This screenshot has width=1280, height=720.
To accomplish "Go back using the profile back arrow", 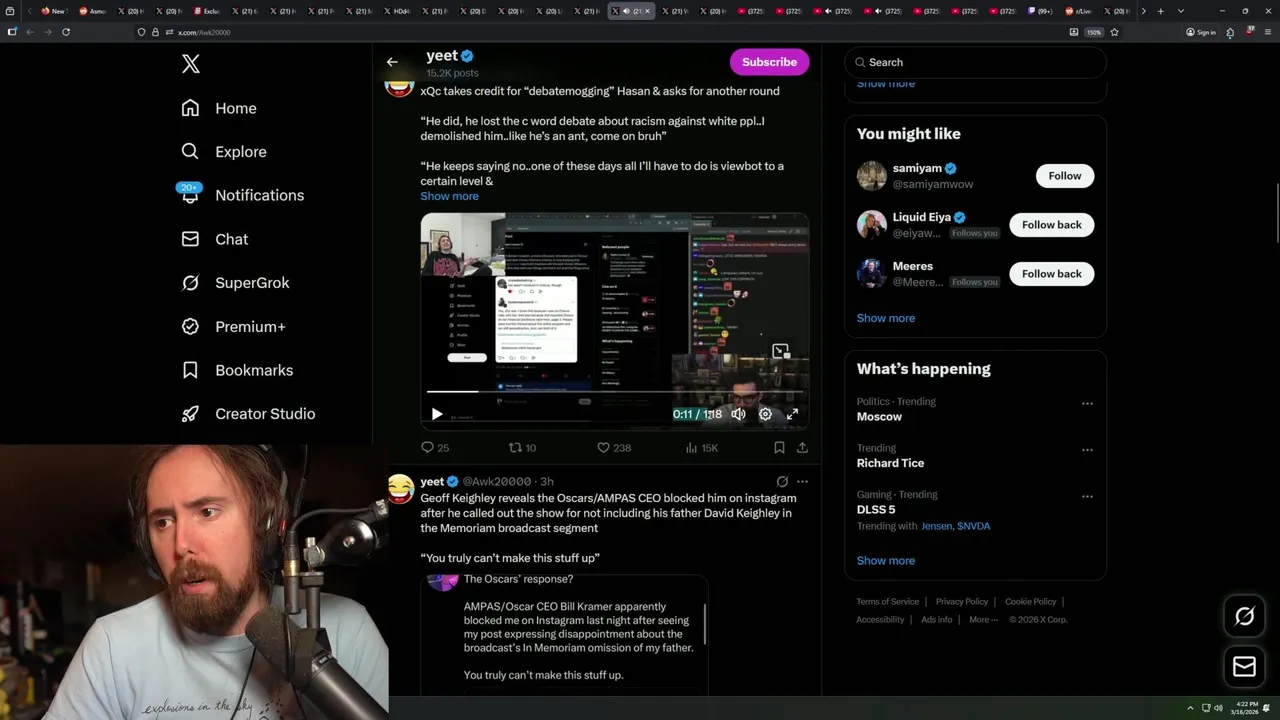I will (392, 62).
